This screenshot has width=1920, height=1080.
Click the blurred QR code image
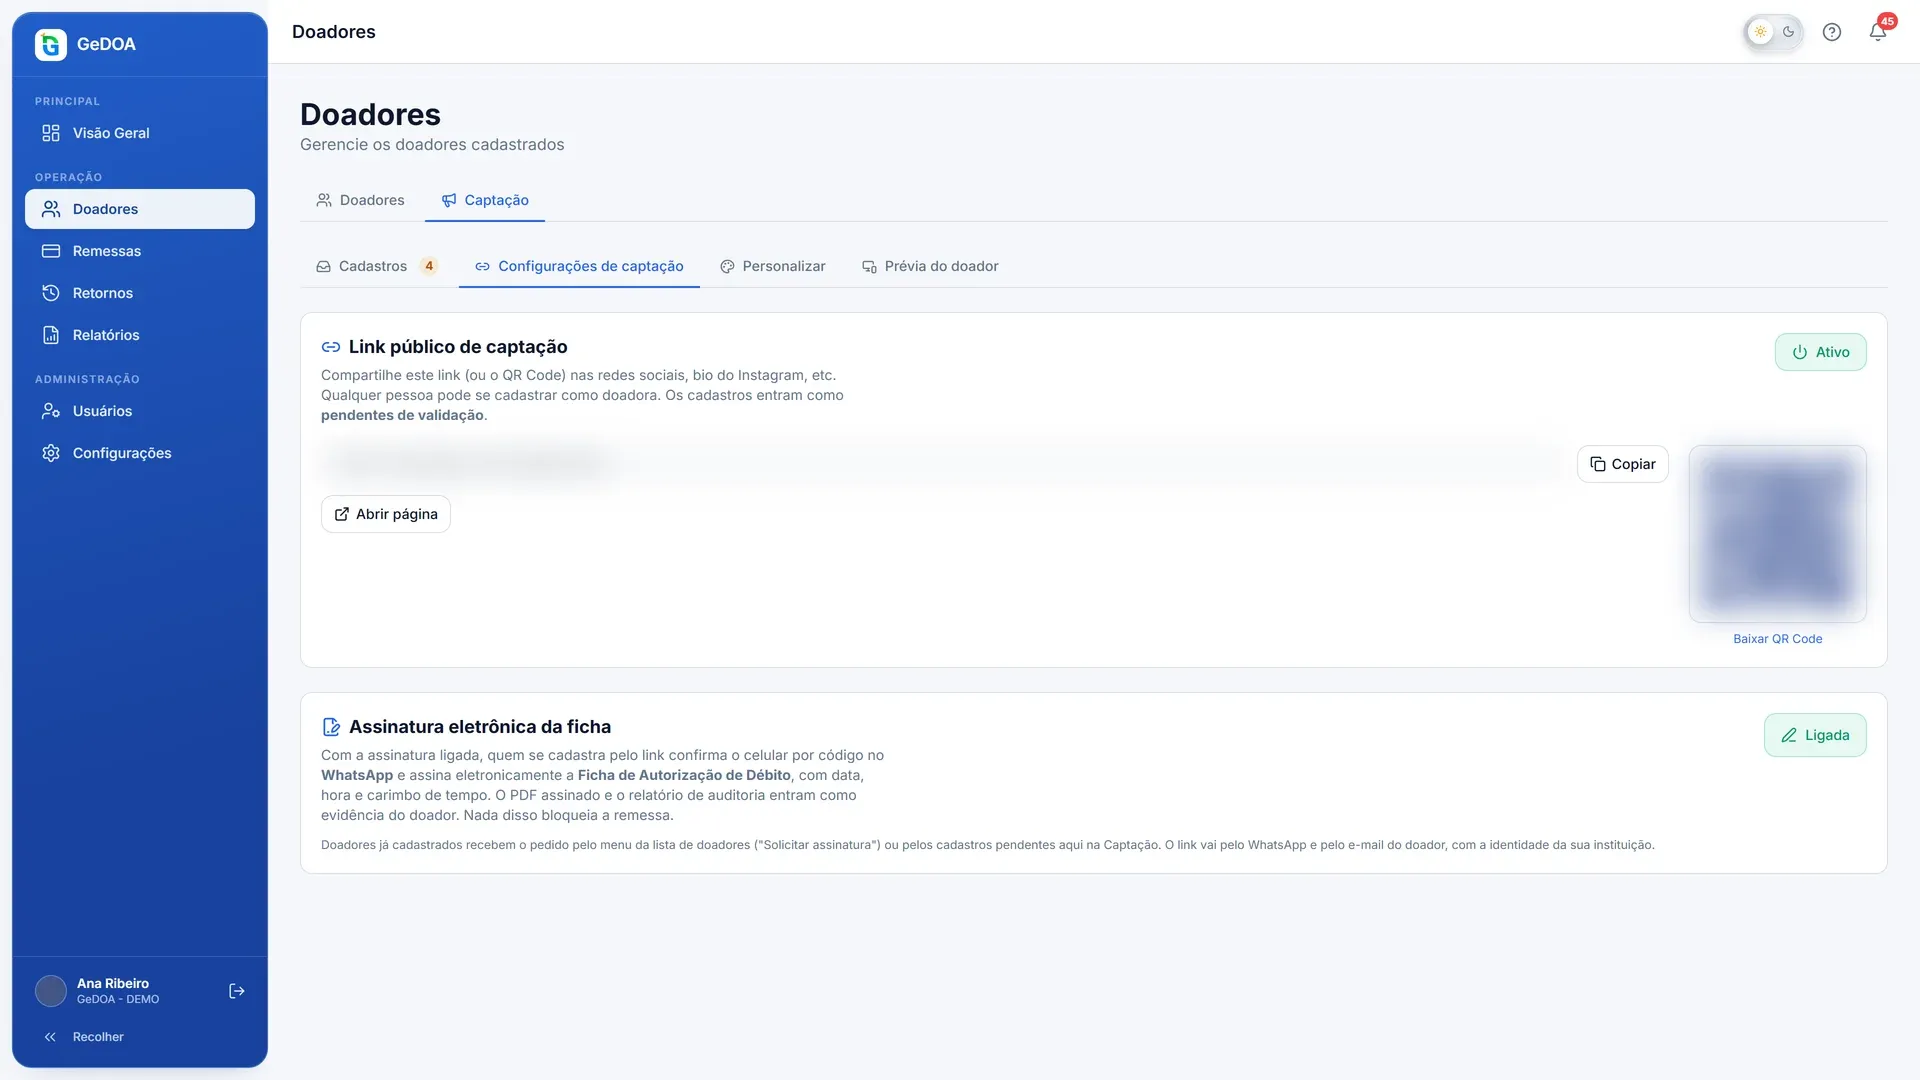(x=1777, y=533)
